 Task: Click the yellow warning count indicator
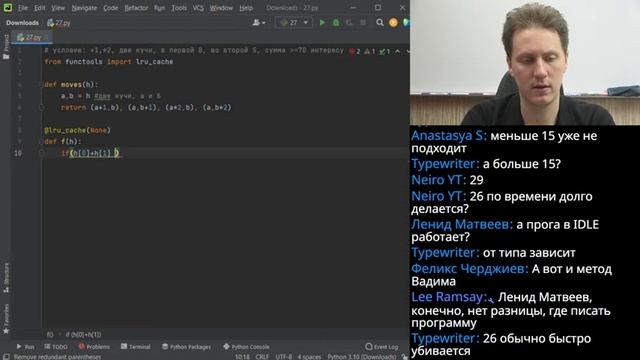tap(369, 51)
